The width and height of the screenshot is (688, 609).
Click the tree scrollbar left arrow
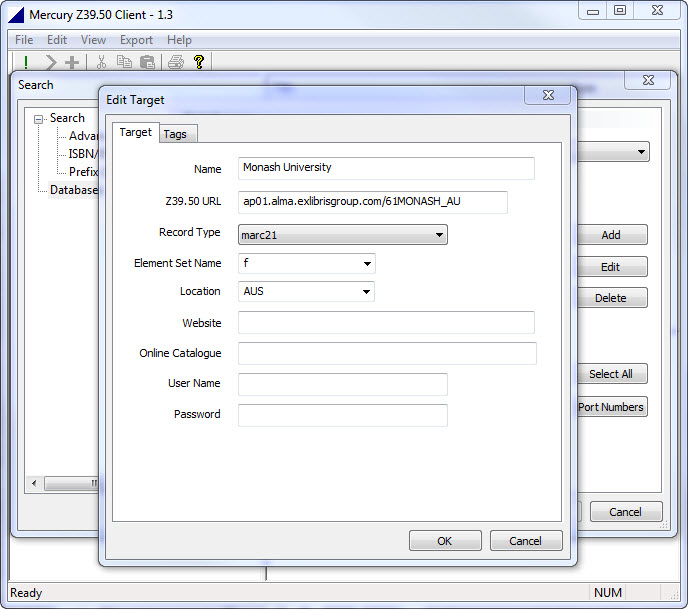tap(34, 484)
